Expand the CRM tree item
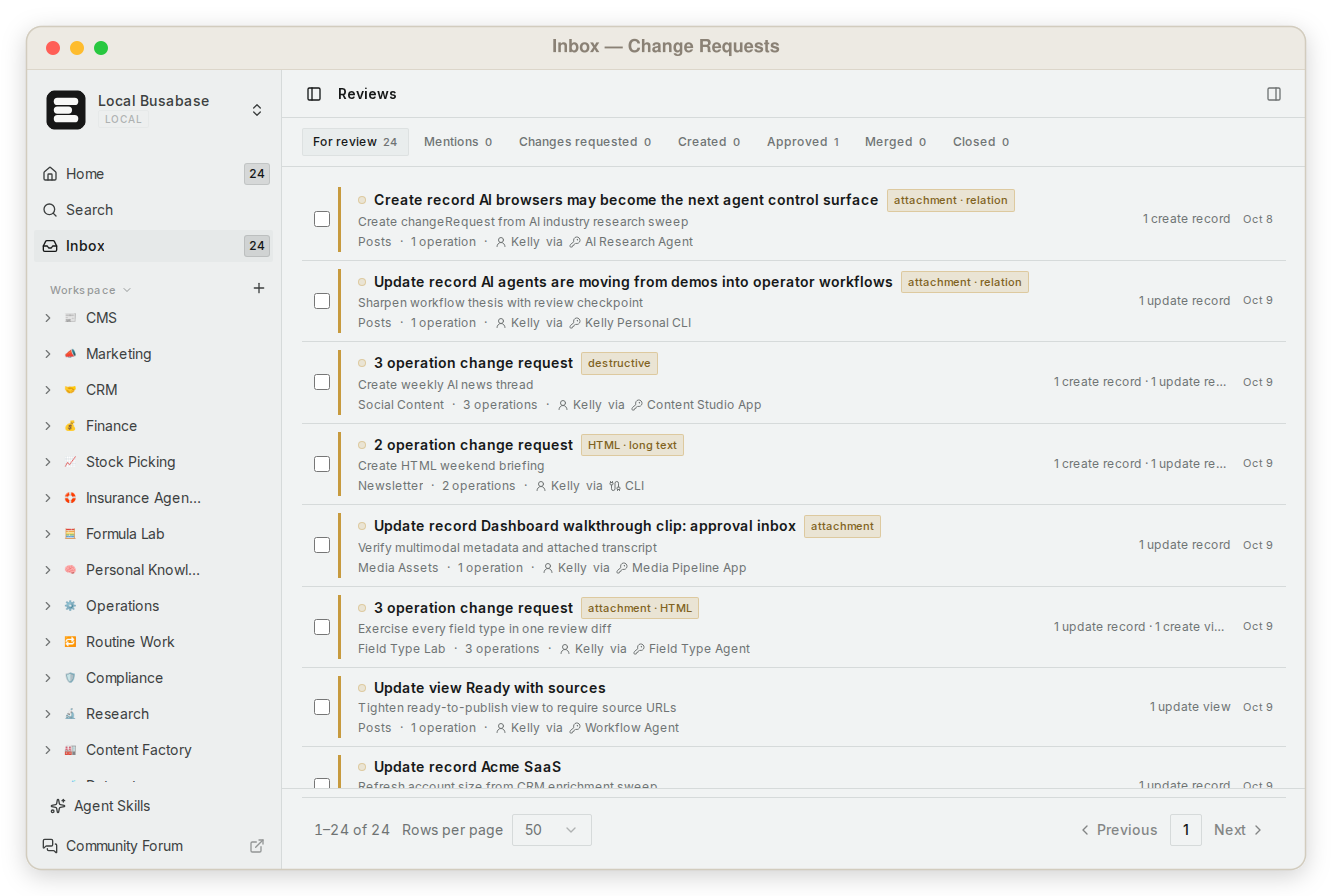 pos(47,390)
